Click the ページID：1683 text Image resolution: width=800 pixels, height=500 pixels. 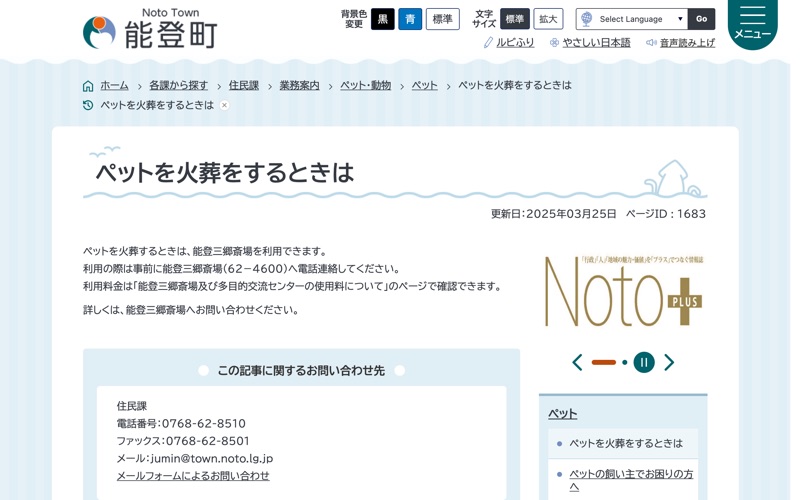coord(666,214)
